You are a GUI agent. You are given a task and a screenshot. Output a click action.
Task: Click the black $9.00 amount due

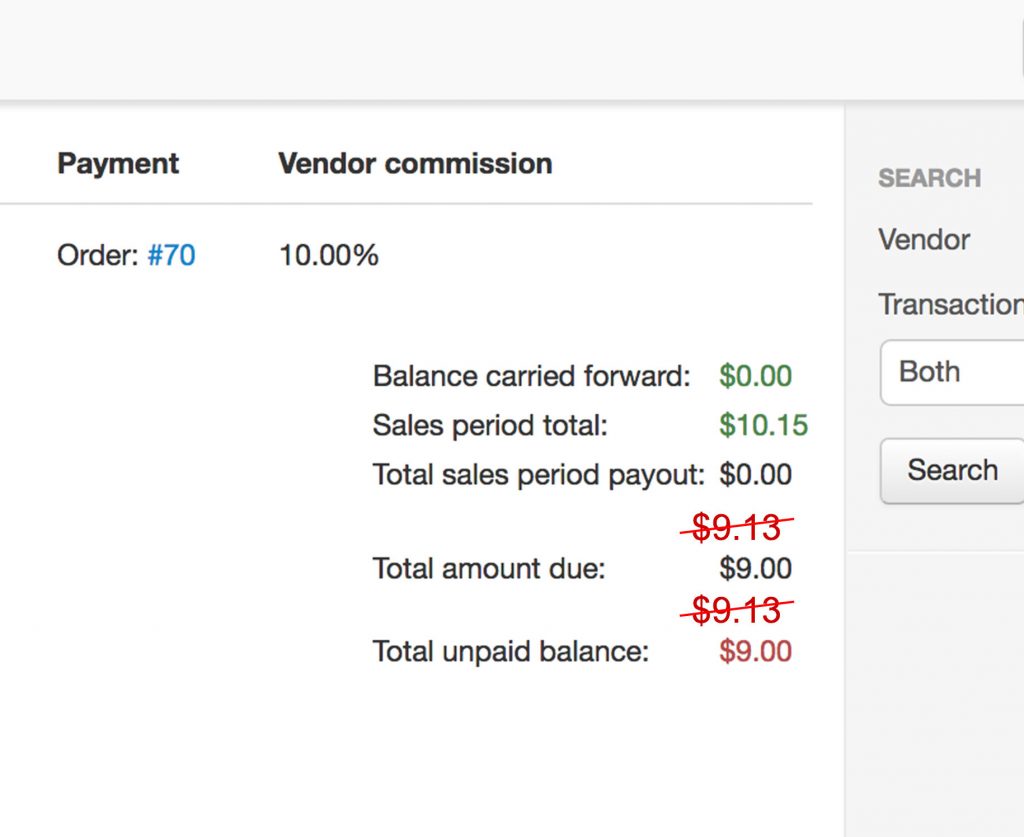pyautogui.click(x=755, y=569)
